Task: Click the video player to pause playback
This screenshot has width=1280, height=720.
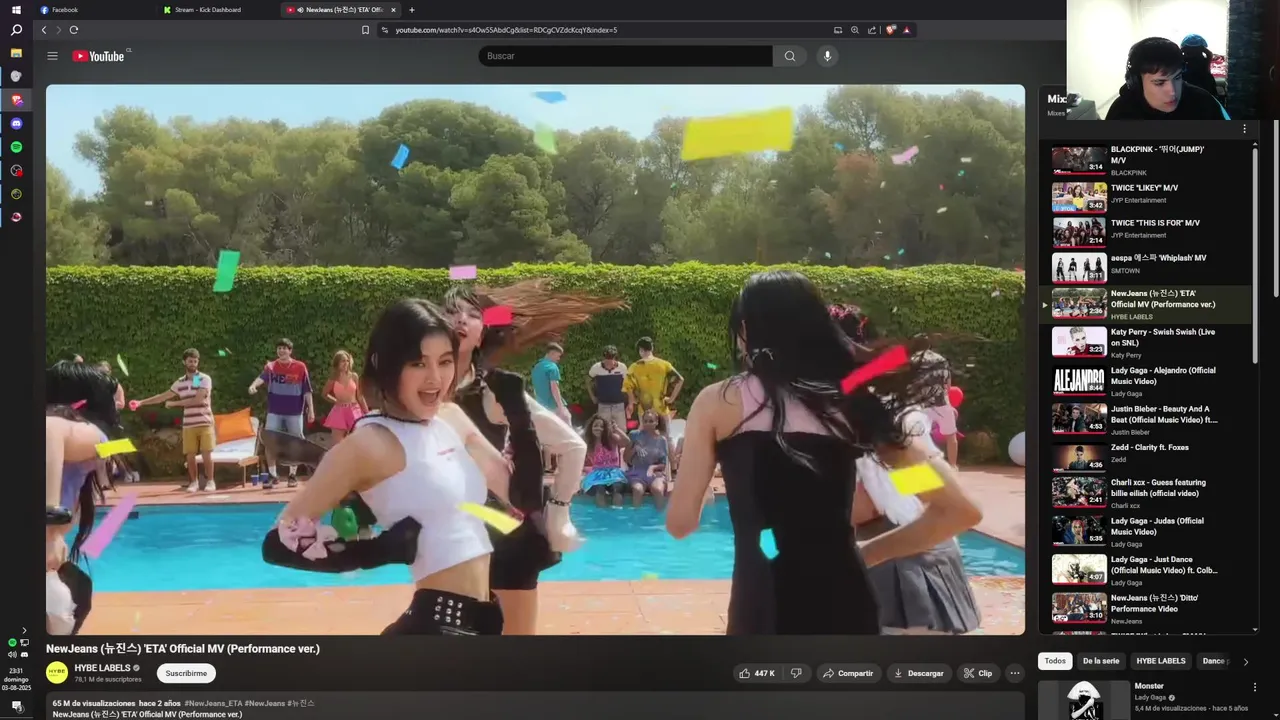Action: [535, 360]
